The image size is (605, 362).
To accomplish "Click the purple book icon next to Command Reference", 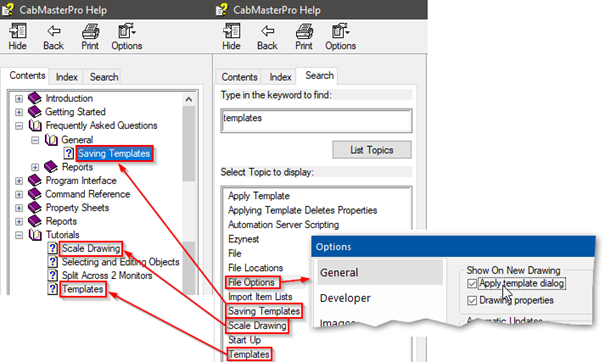I will pos(35,194).
